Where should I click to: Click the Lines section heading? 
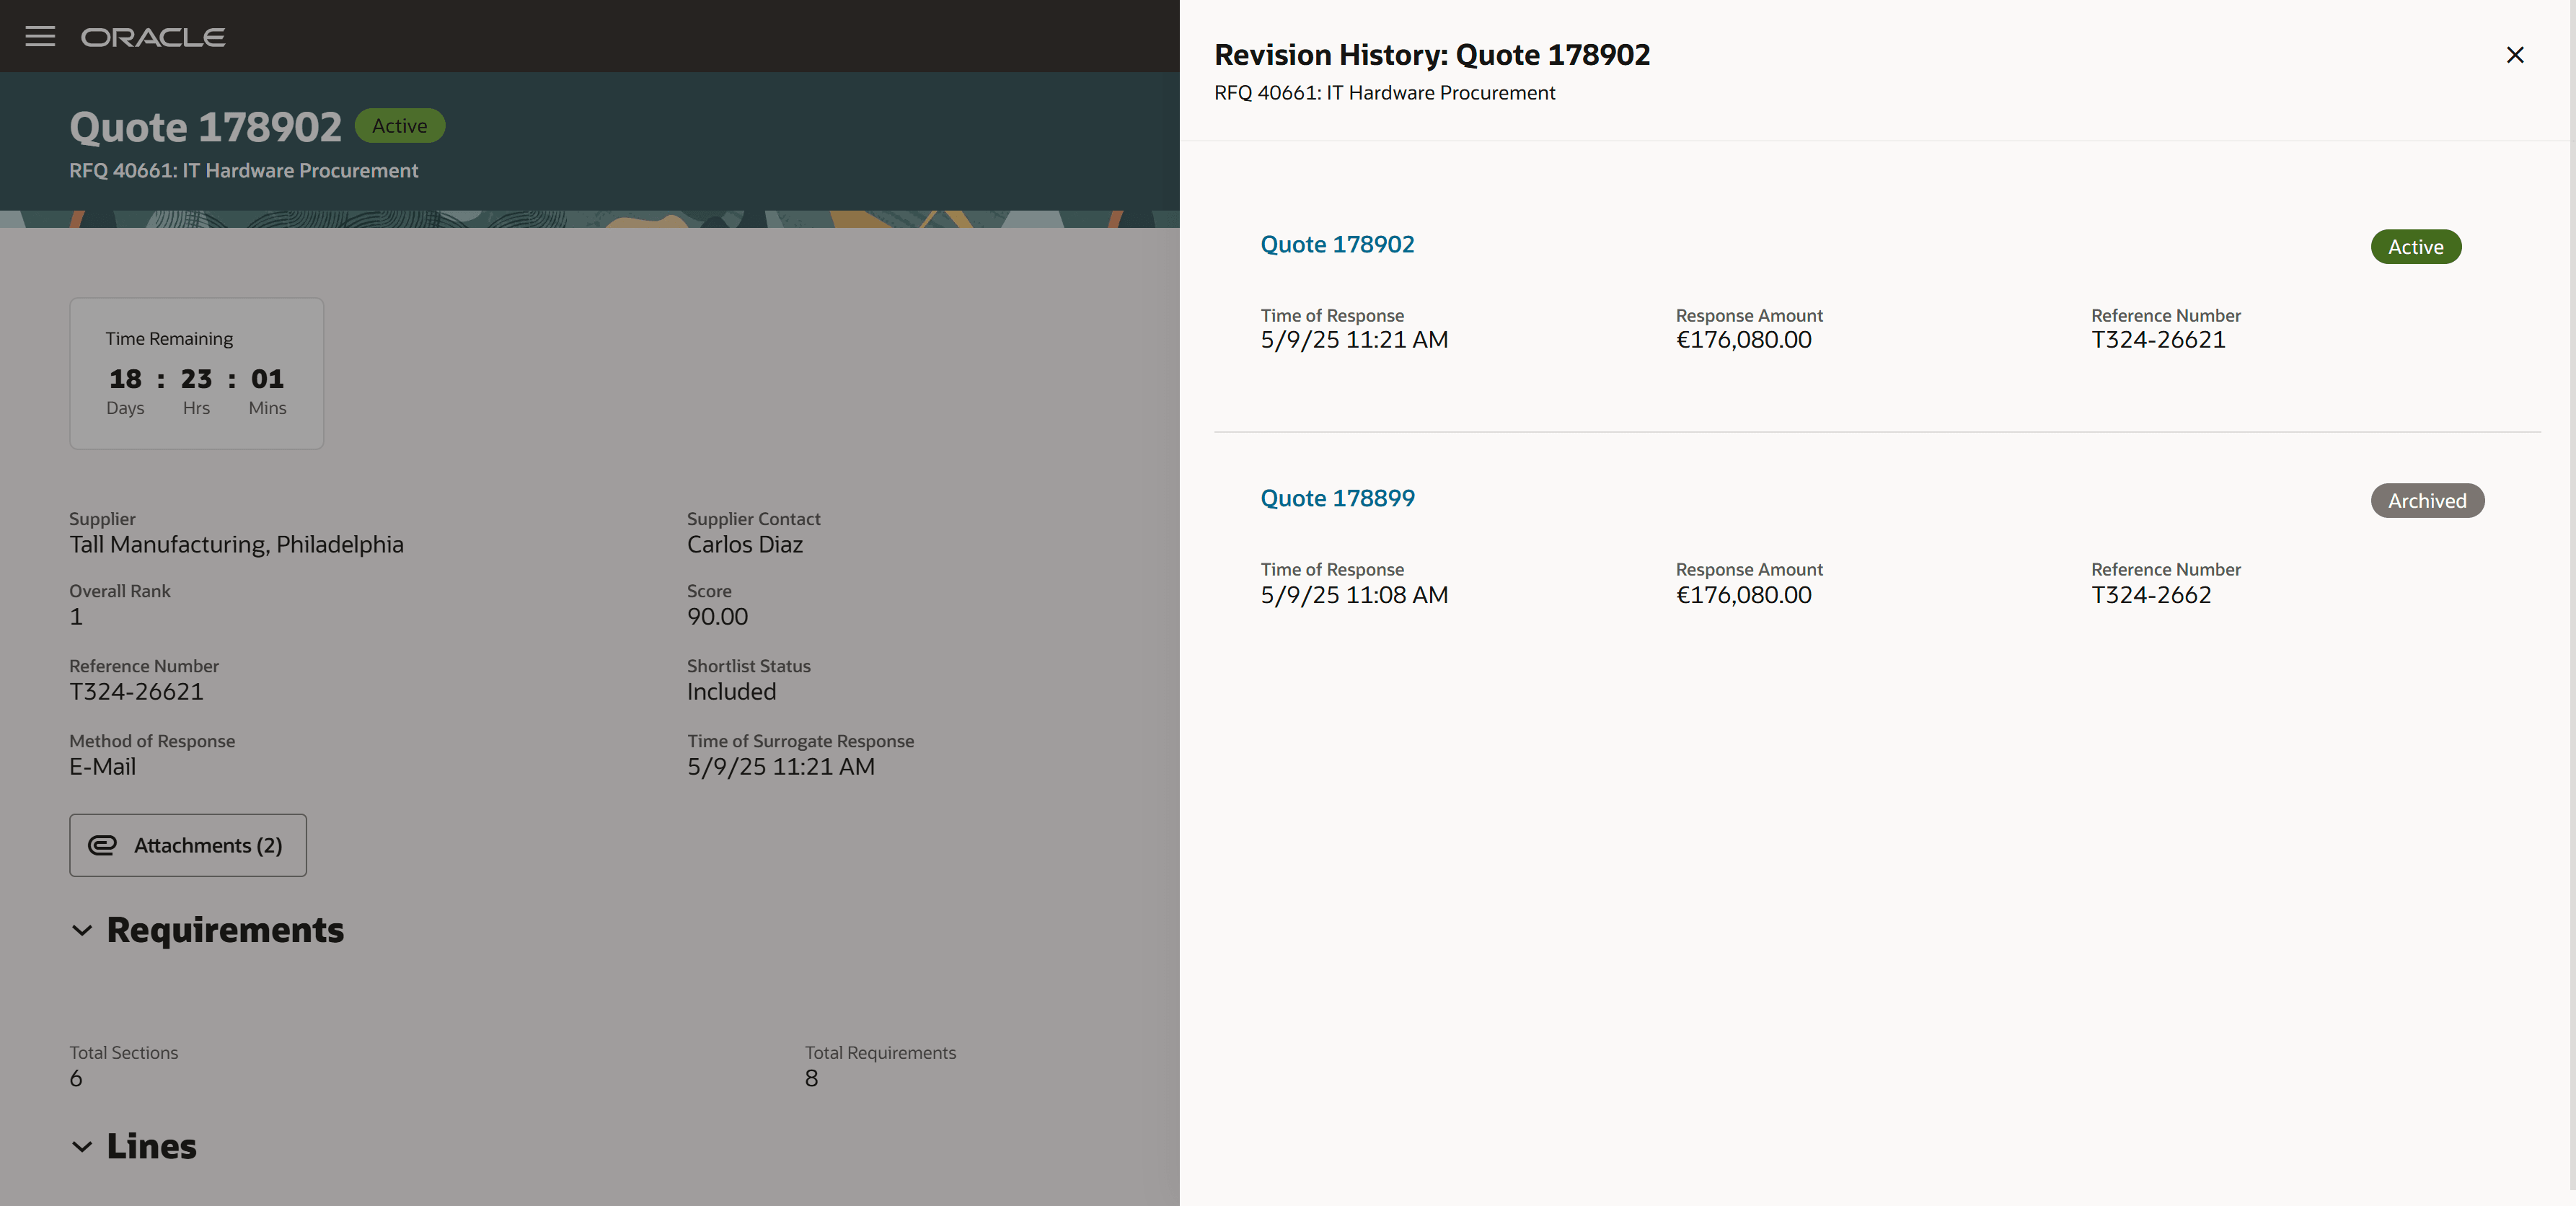(x=152, y=1146)
